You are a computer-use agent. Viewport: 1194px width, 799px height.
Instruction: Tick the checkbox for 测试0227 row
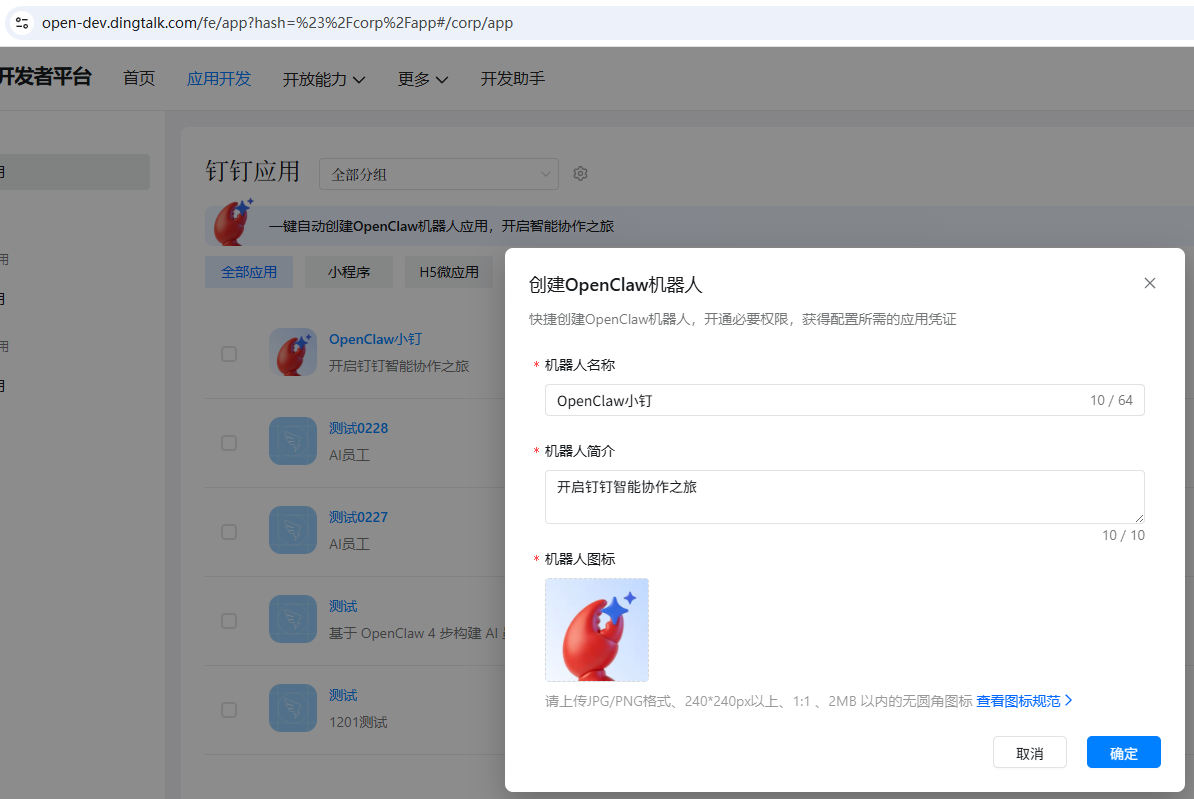[228, 532]
